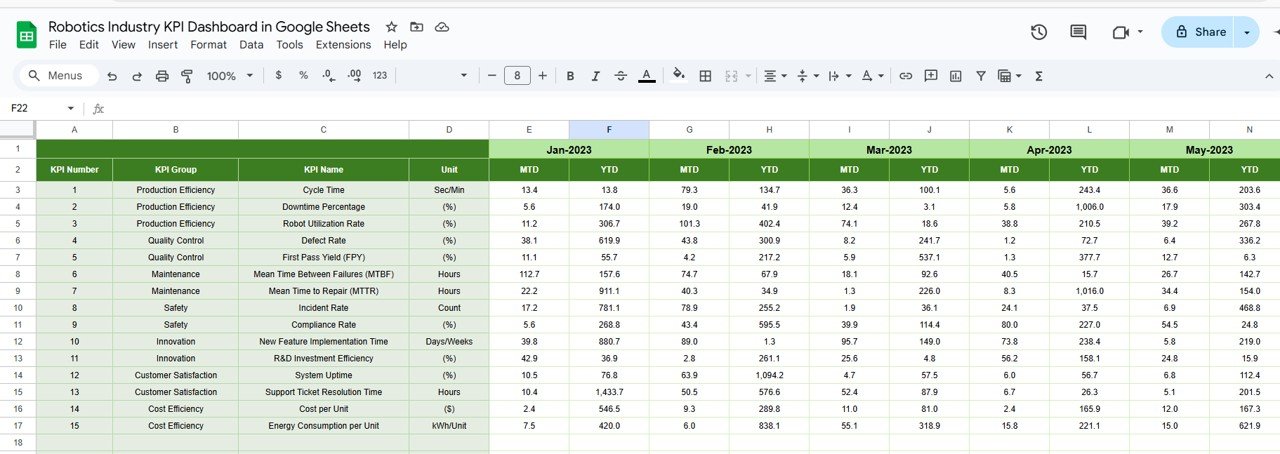Star the Robotics KPI Dashboard document

[391, 27]
